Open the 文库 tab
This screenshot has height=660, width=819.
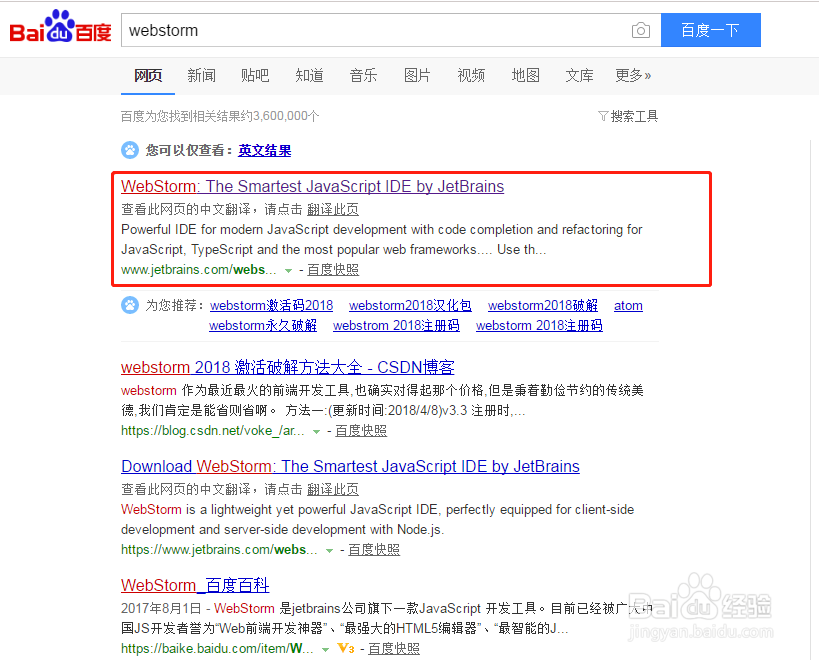tap(579, 76)
